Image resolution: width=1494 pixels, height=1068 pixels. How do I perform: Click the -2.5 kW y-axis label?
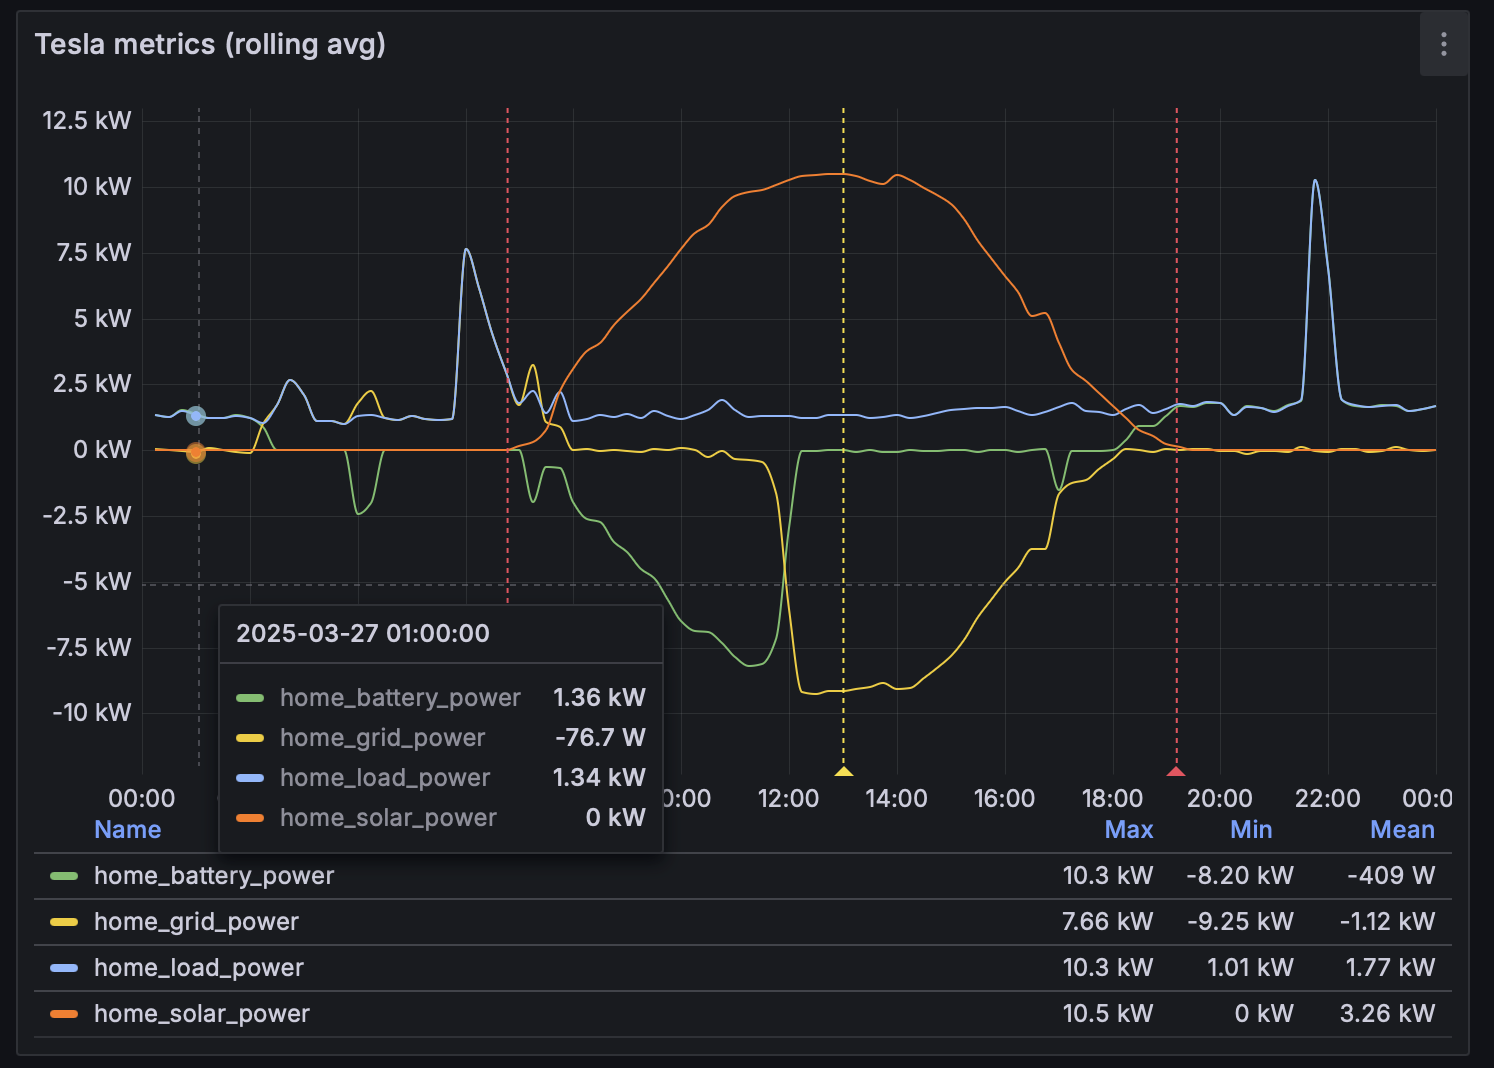(x=87, y=516)
